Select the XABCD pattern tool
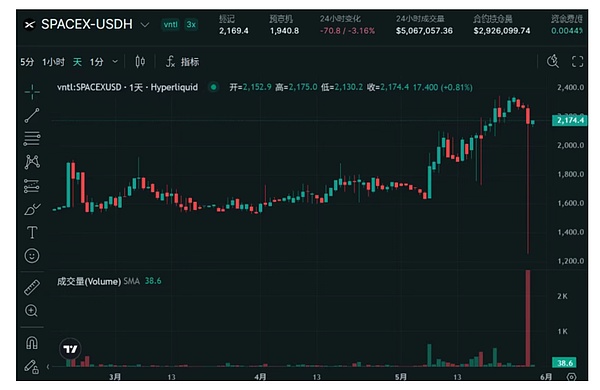The height and width of the screenshot is (390, 600). pyautogui.click(x=32, y=162)
